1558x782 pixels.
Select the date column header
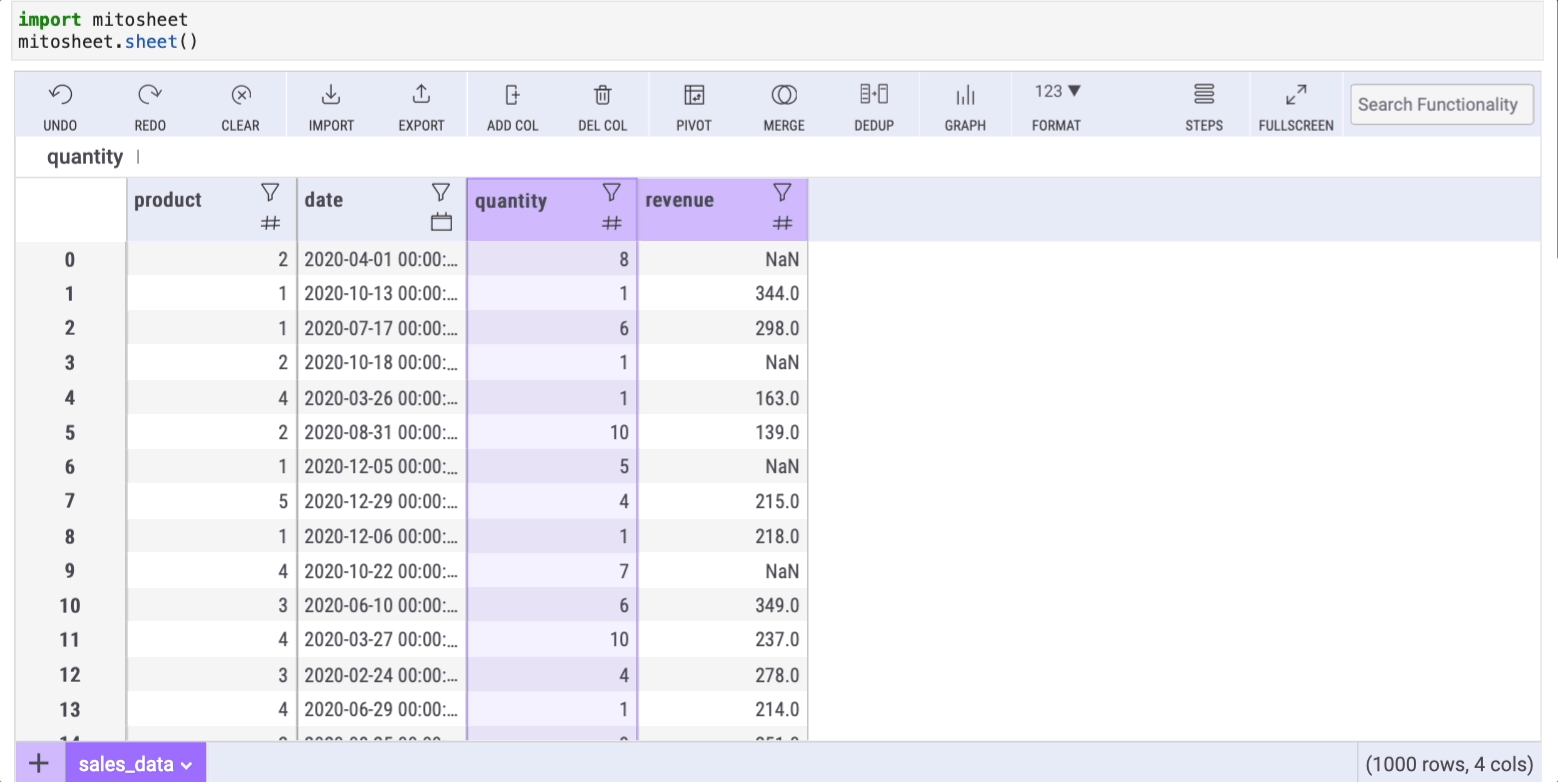click(323, 200)
